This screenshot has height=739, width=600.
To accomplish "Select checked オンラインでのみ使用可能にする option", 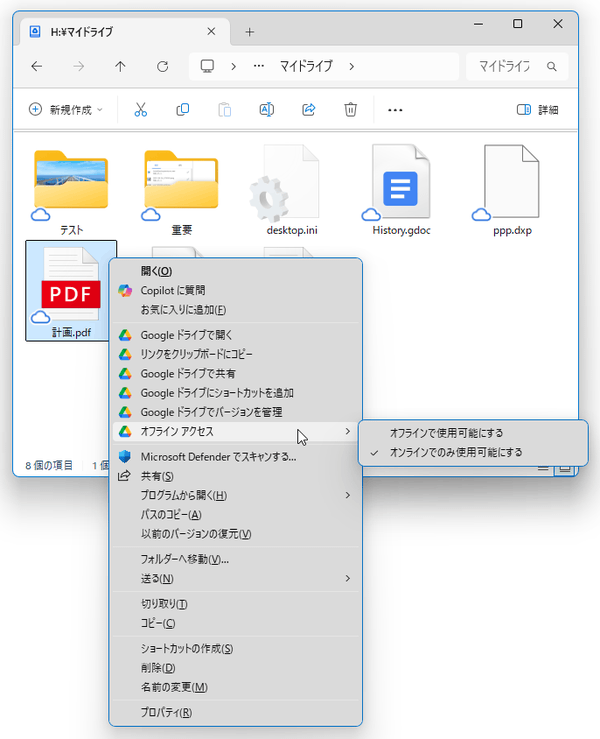I will coord(455,452).
